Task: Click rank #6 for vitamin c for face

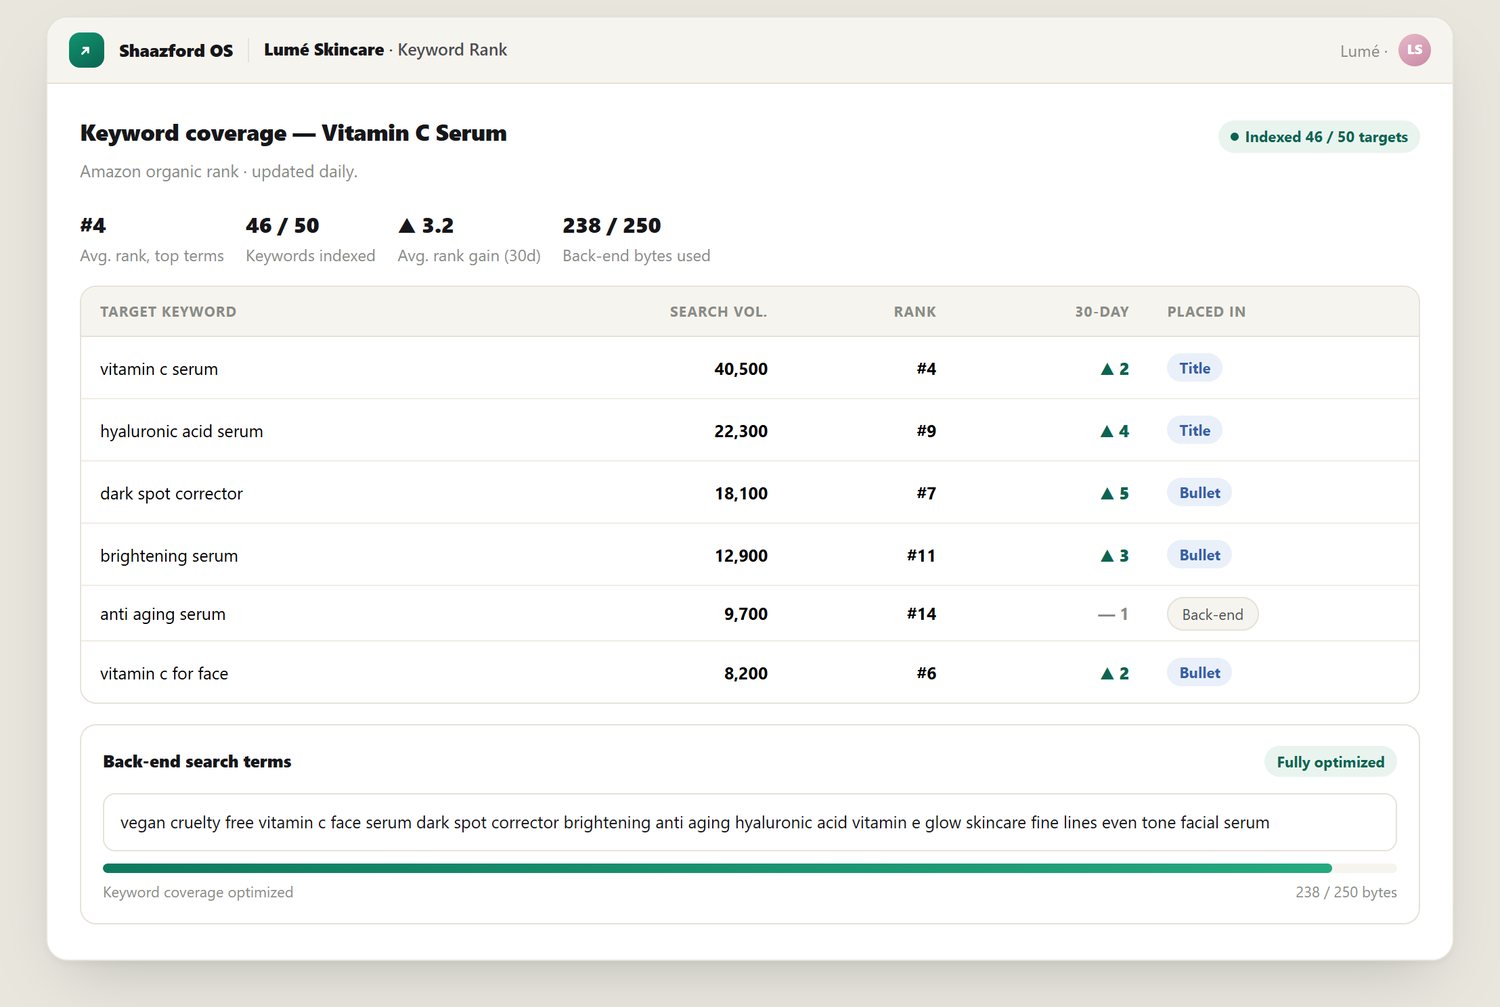Action: pos(926,673)
